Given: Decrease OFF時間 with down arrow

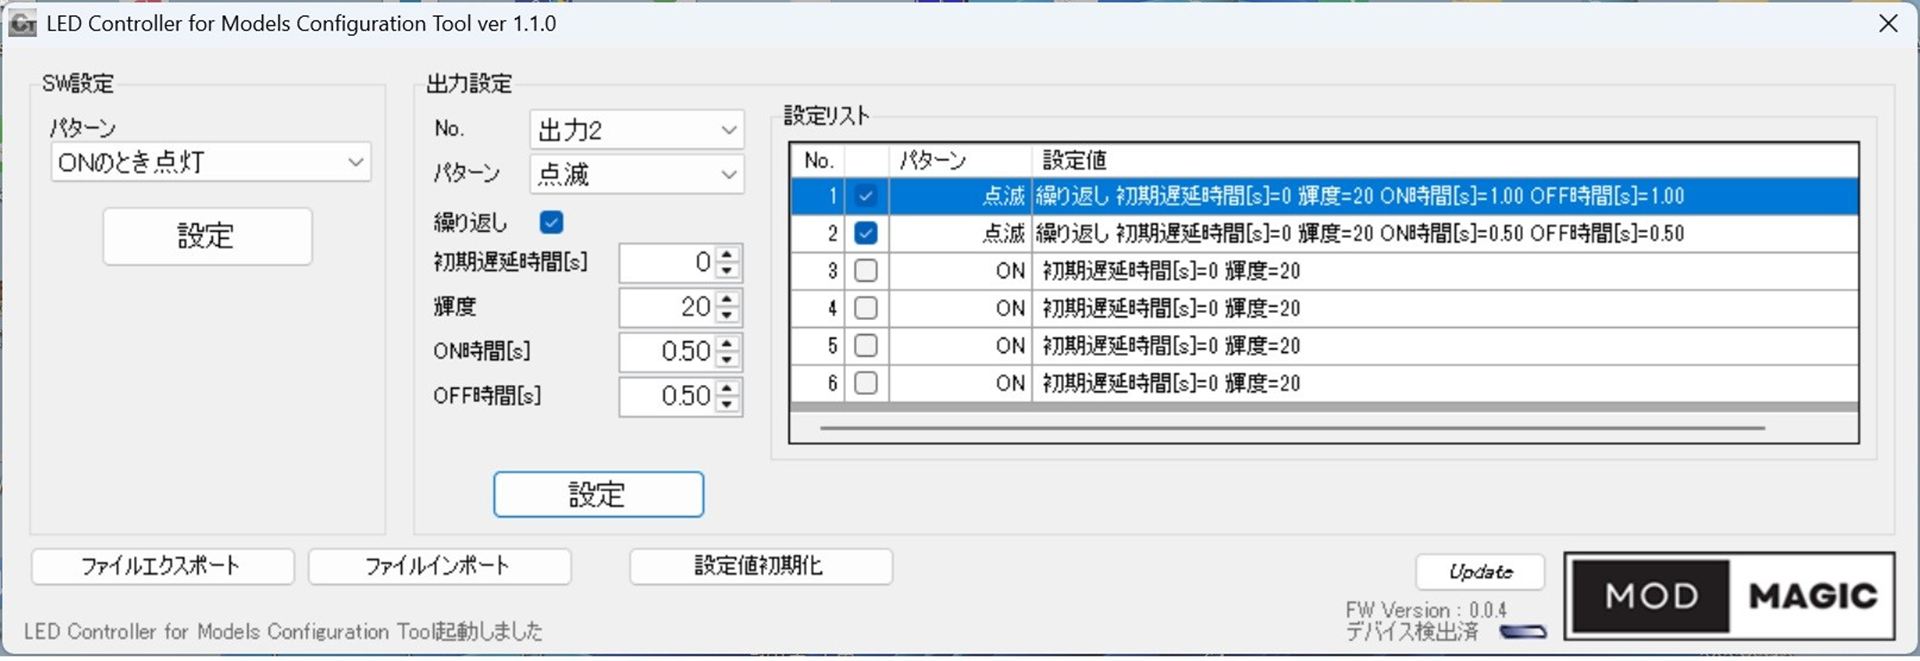Looking at the screenshot, I should pyautogui.click(x=728, y=404).
